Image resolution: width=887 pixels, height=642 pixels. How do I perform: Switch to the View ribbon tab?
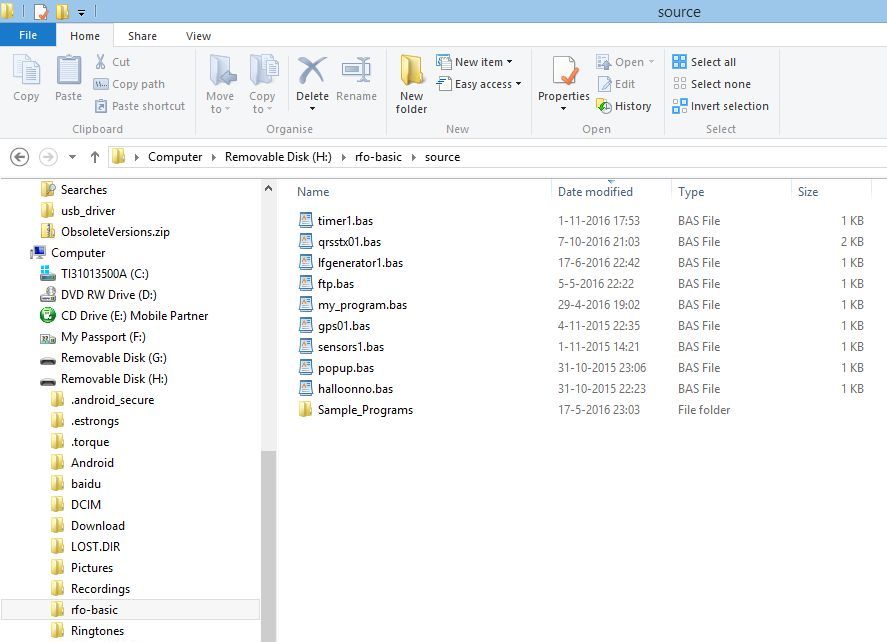(x=198, y=36)
